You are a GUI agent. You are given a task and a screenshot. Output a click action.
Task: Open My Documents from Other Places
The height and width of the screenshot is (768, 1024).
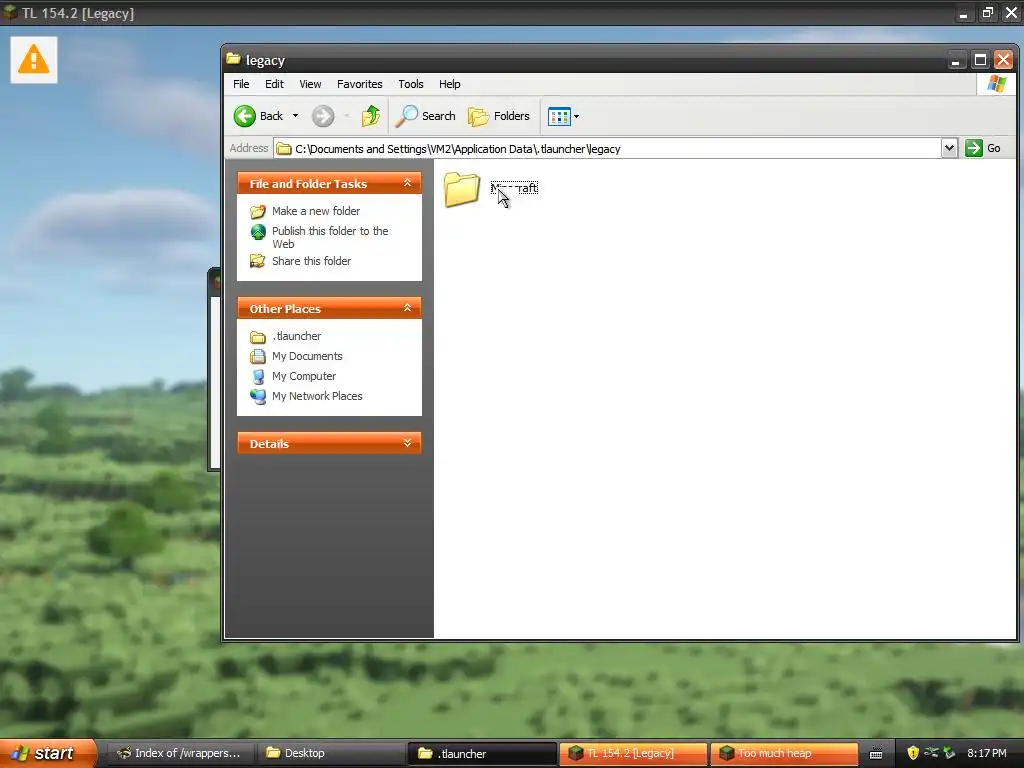pos(307,356)
